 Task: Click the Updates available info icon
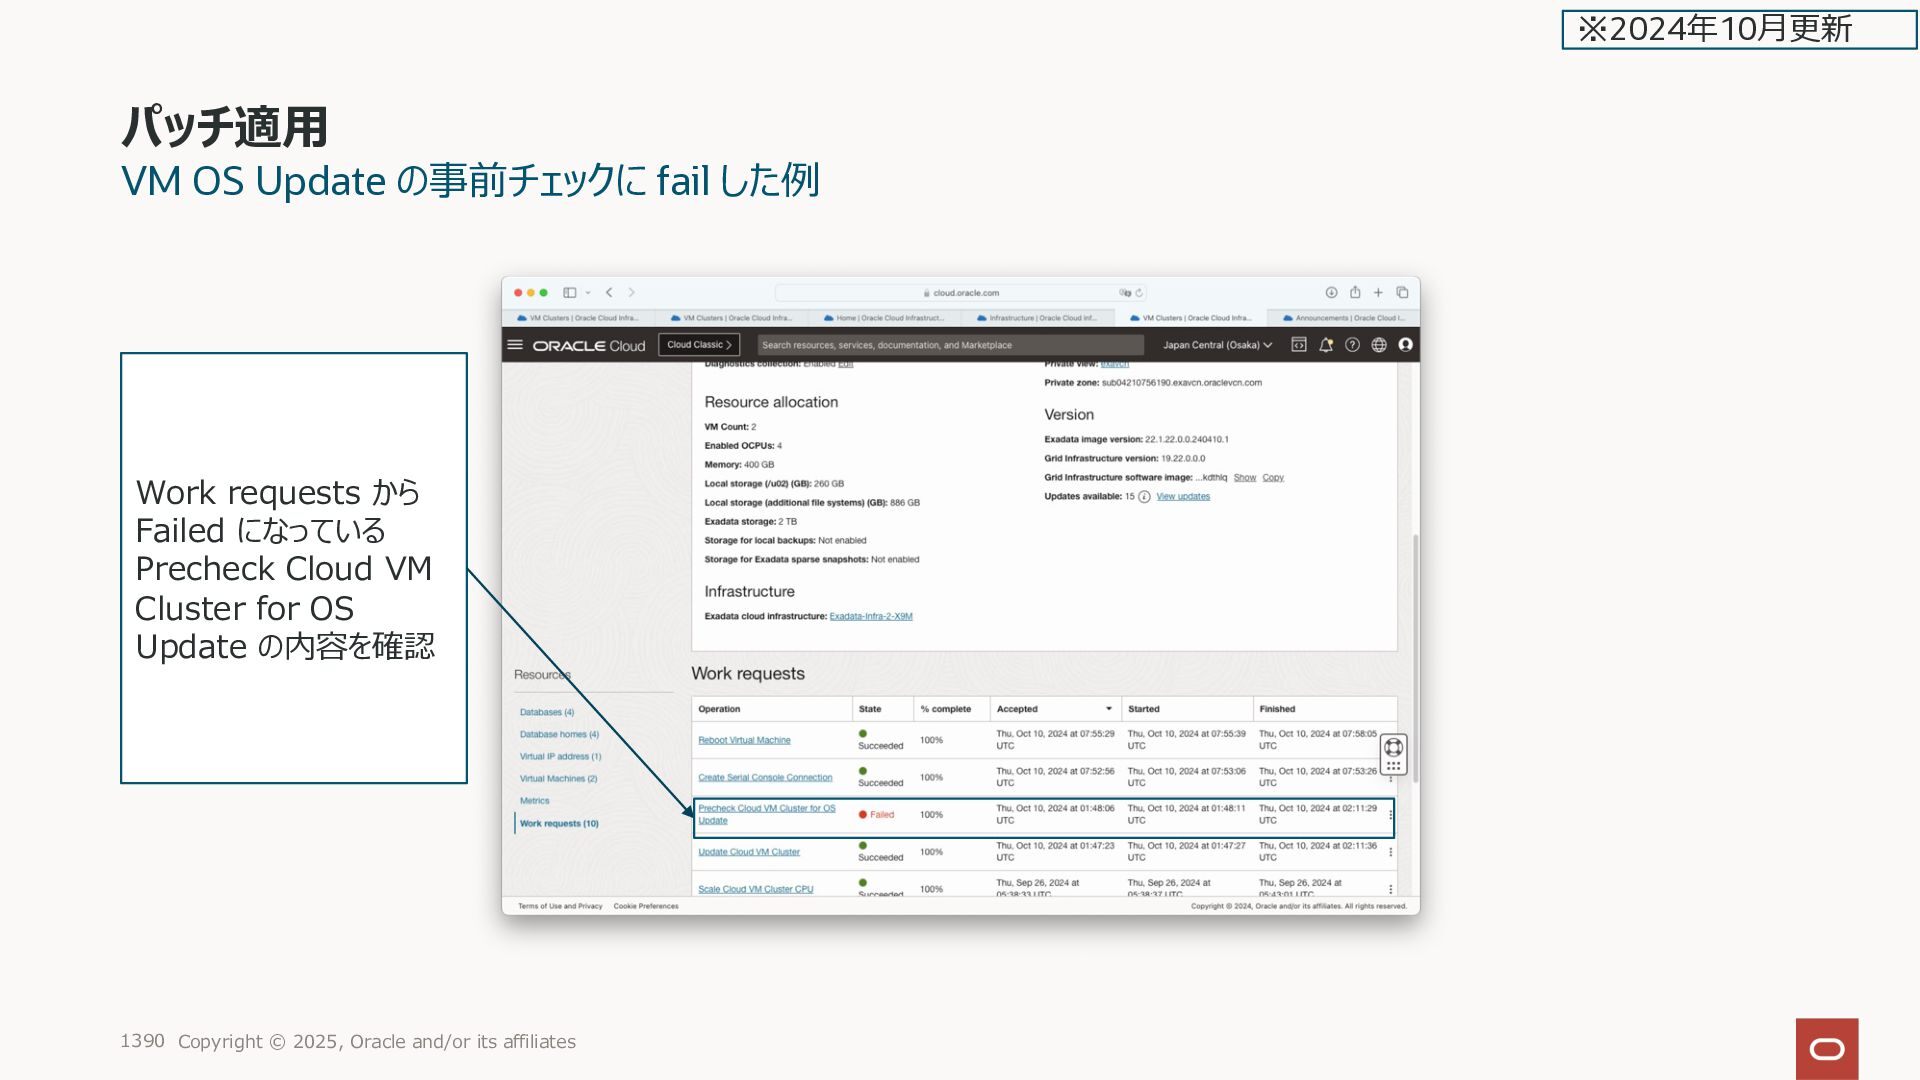point(1144,497)
